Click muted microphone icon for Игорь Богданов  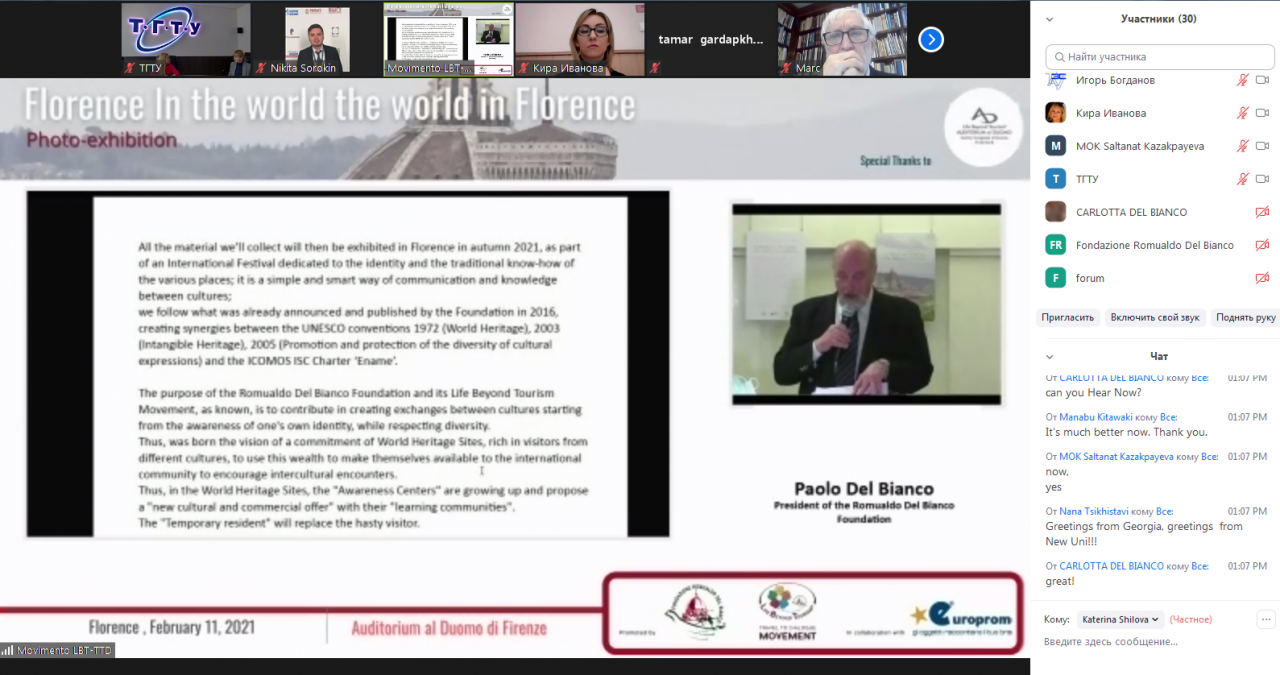pyautogui.click(x=1243, y=80)
